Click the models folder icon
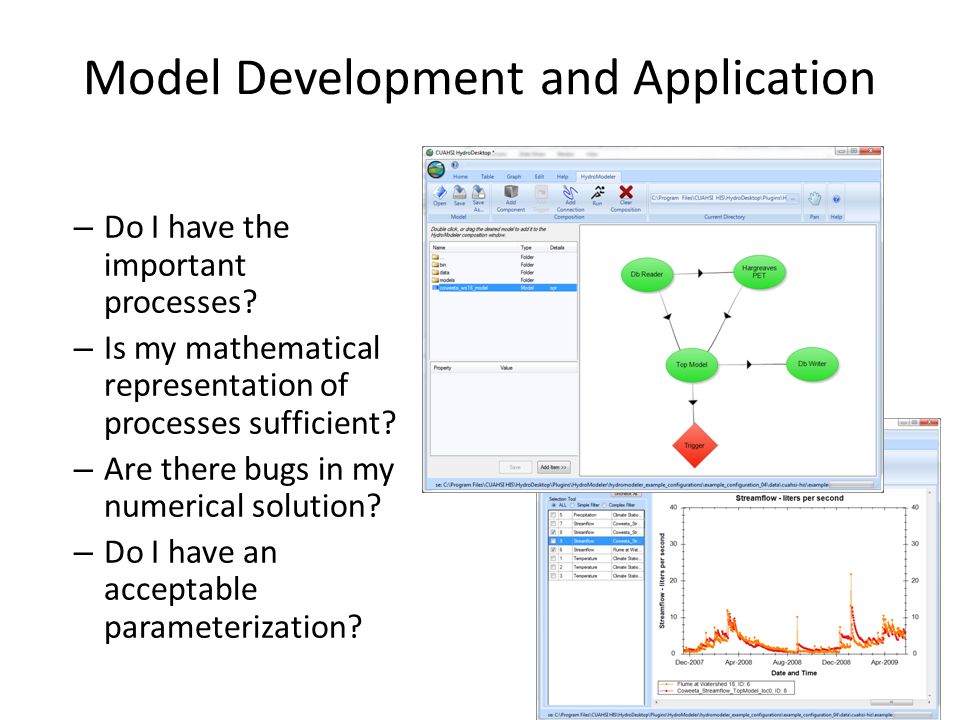 click(x=436, y=280)
